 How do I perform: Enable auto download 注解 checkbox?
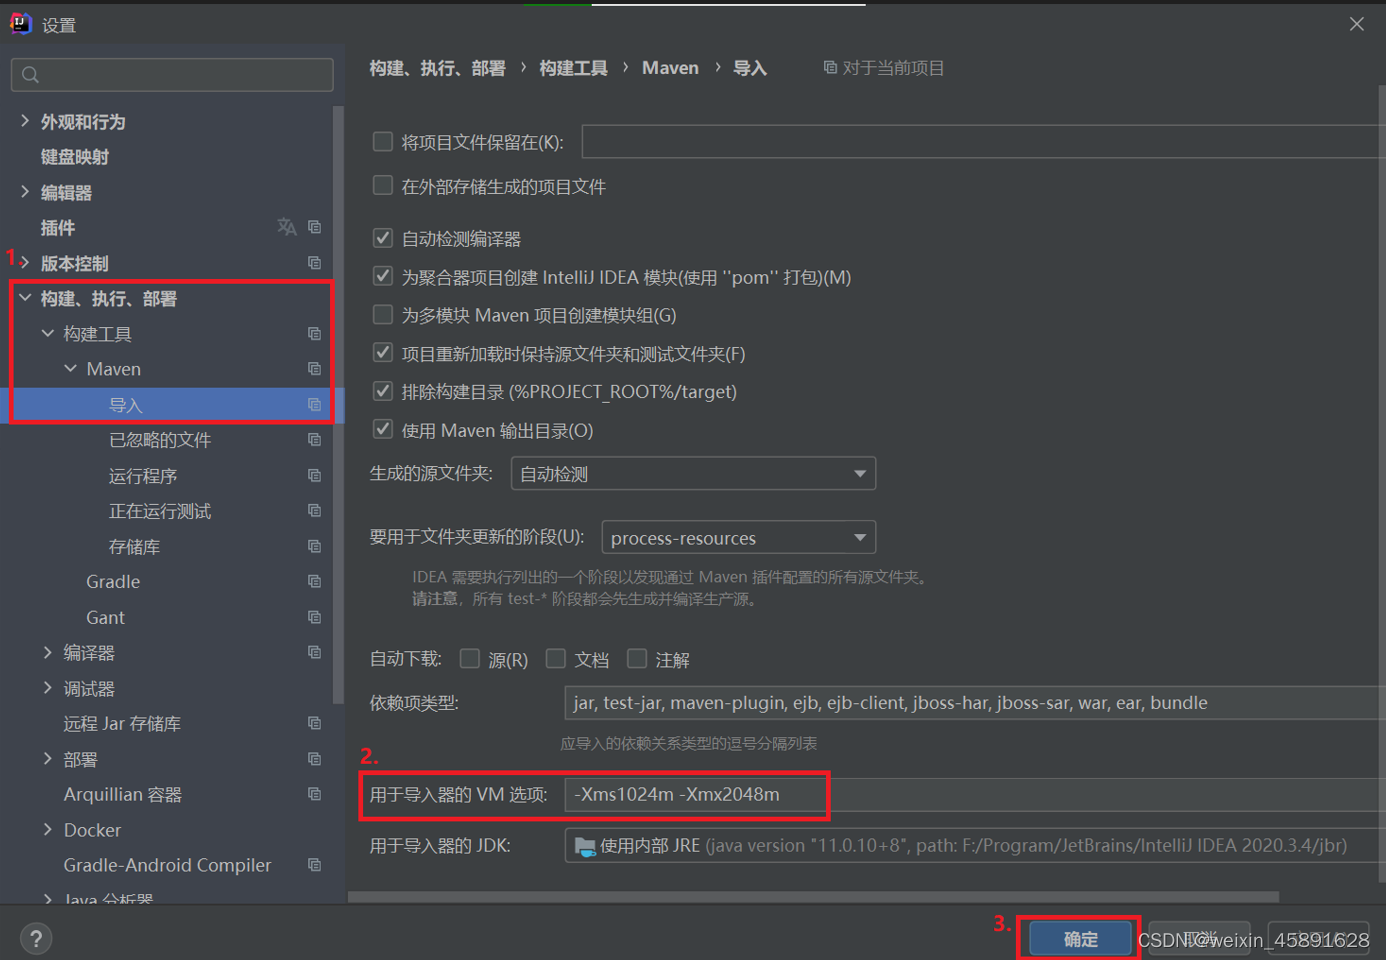(x=637, y=659)
